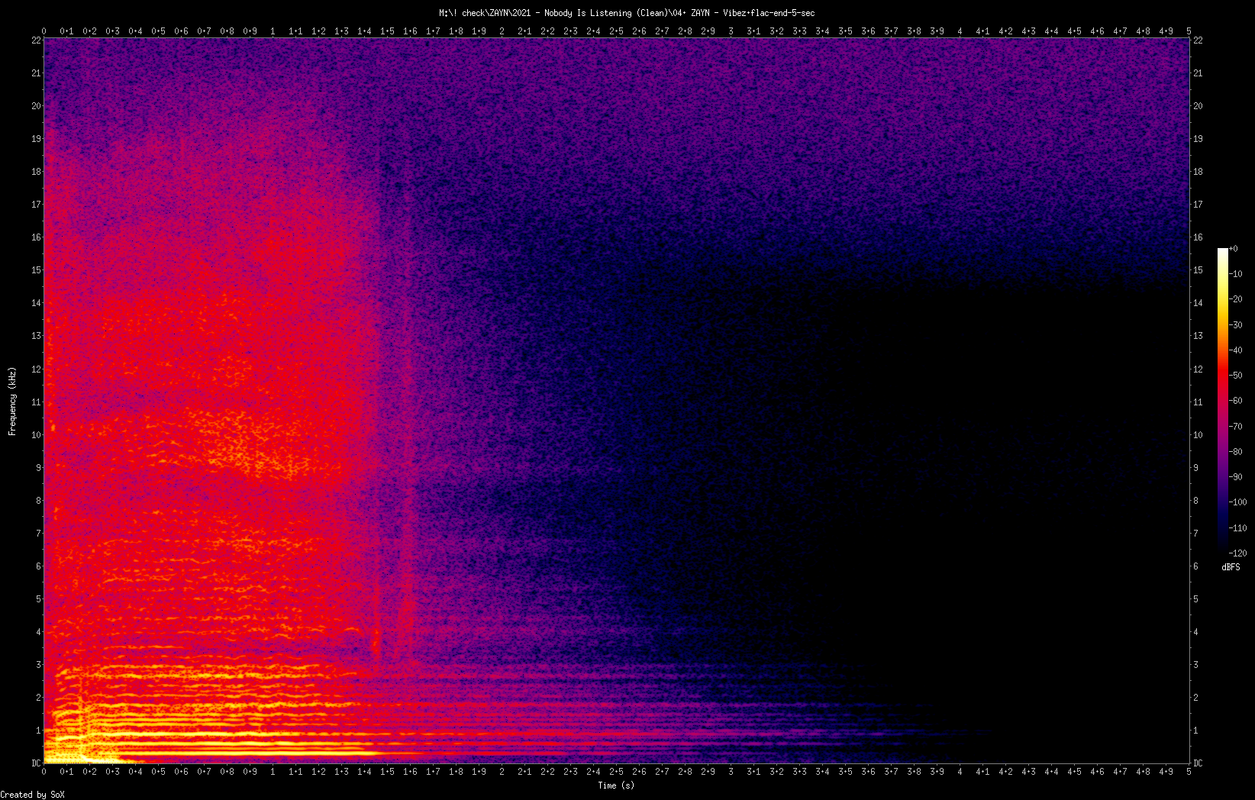1255x800 pixels.
Task: Click the '0.5' tick on the bottom time axis
Action: tap(159, 773)
